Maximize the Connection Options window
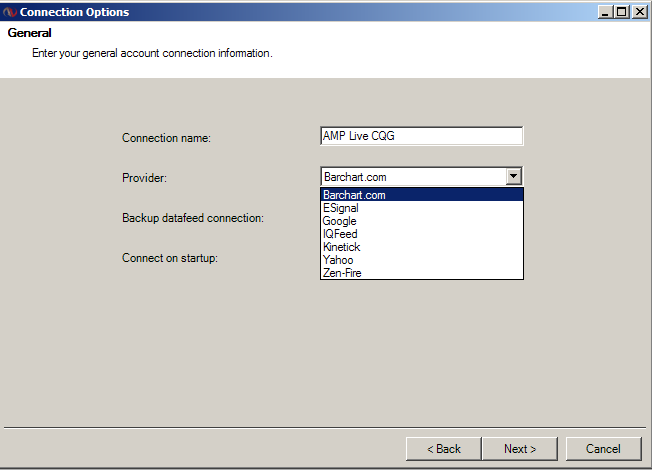This screenshot has height=470, width=652. tap(622, 12)
